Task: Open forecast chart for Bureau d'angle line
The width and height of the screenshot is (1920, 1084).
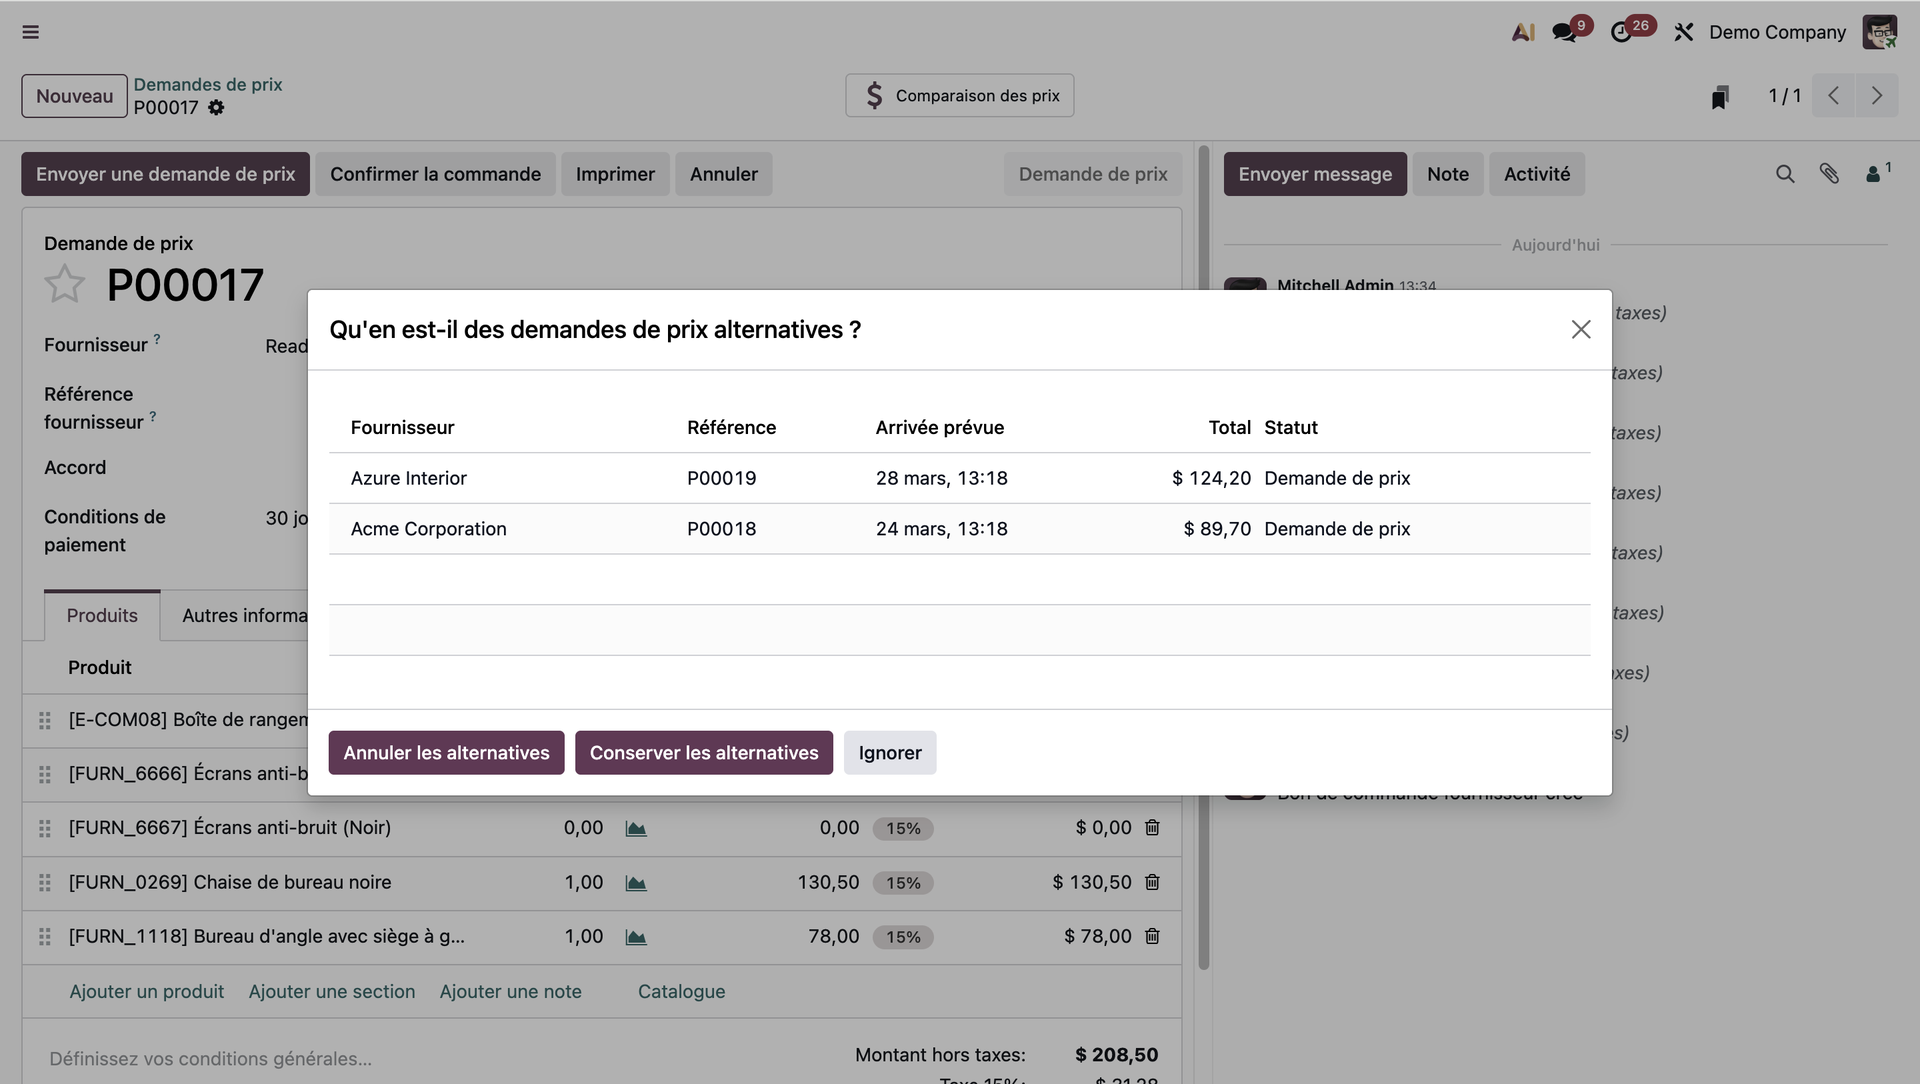Action: pos(636,937)
